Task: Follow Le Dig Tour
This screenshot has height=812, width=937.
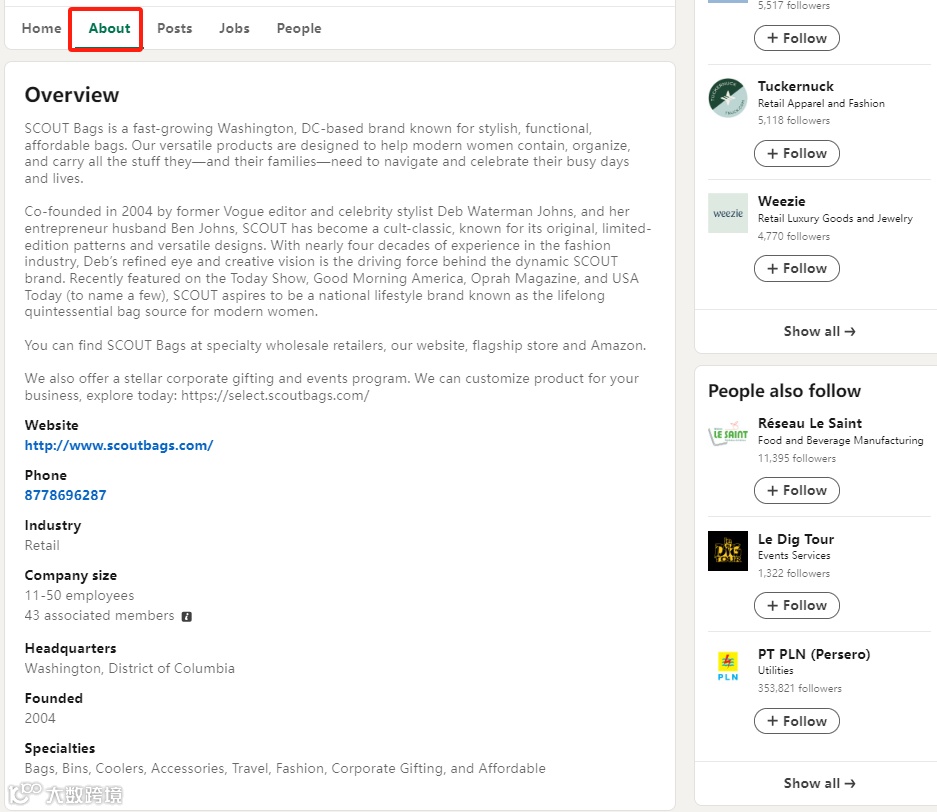Action: 797,605
